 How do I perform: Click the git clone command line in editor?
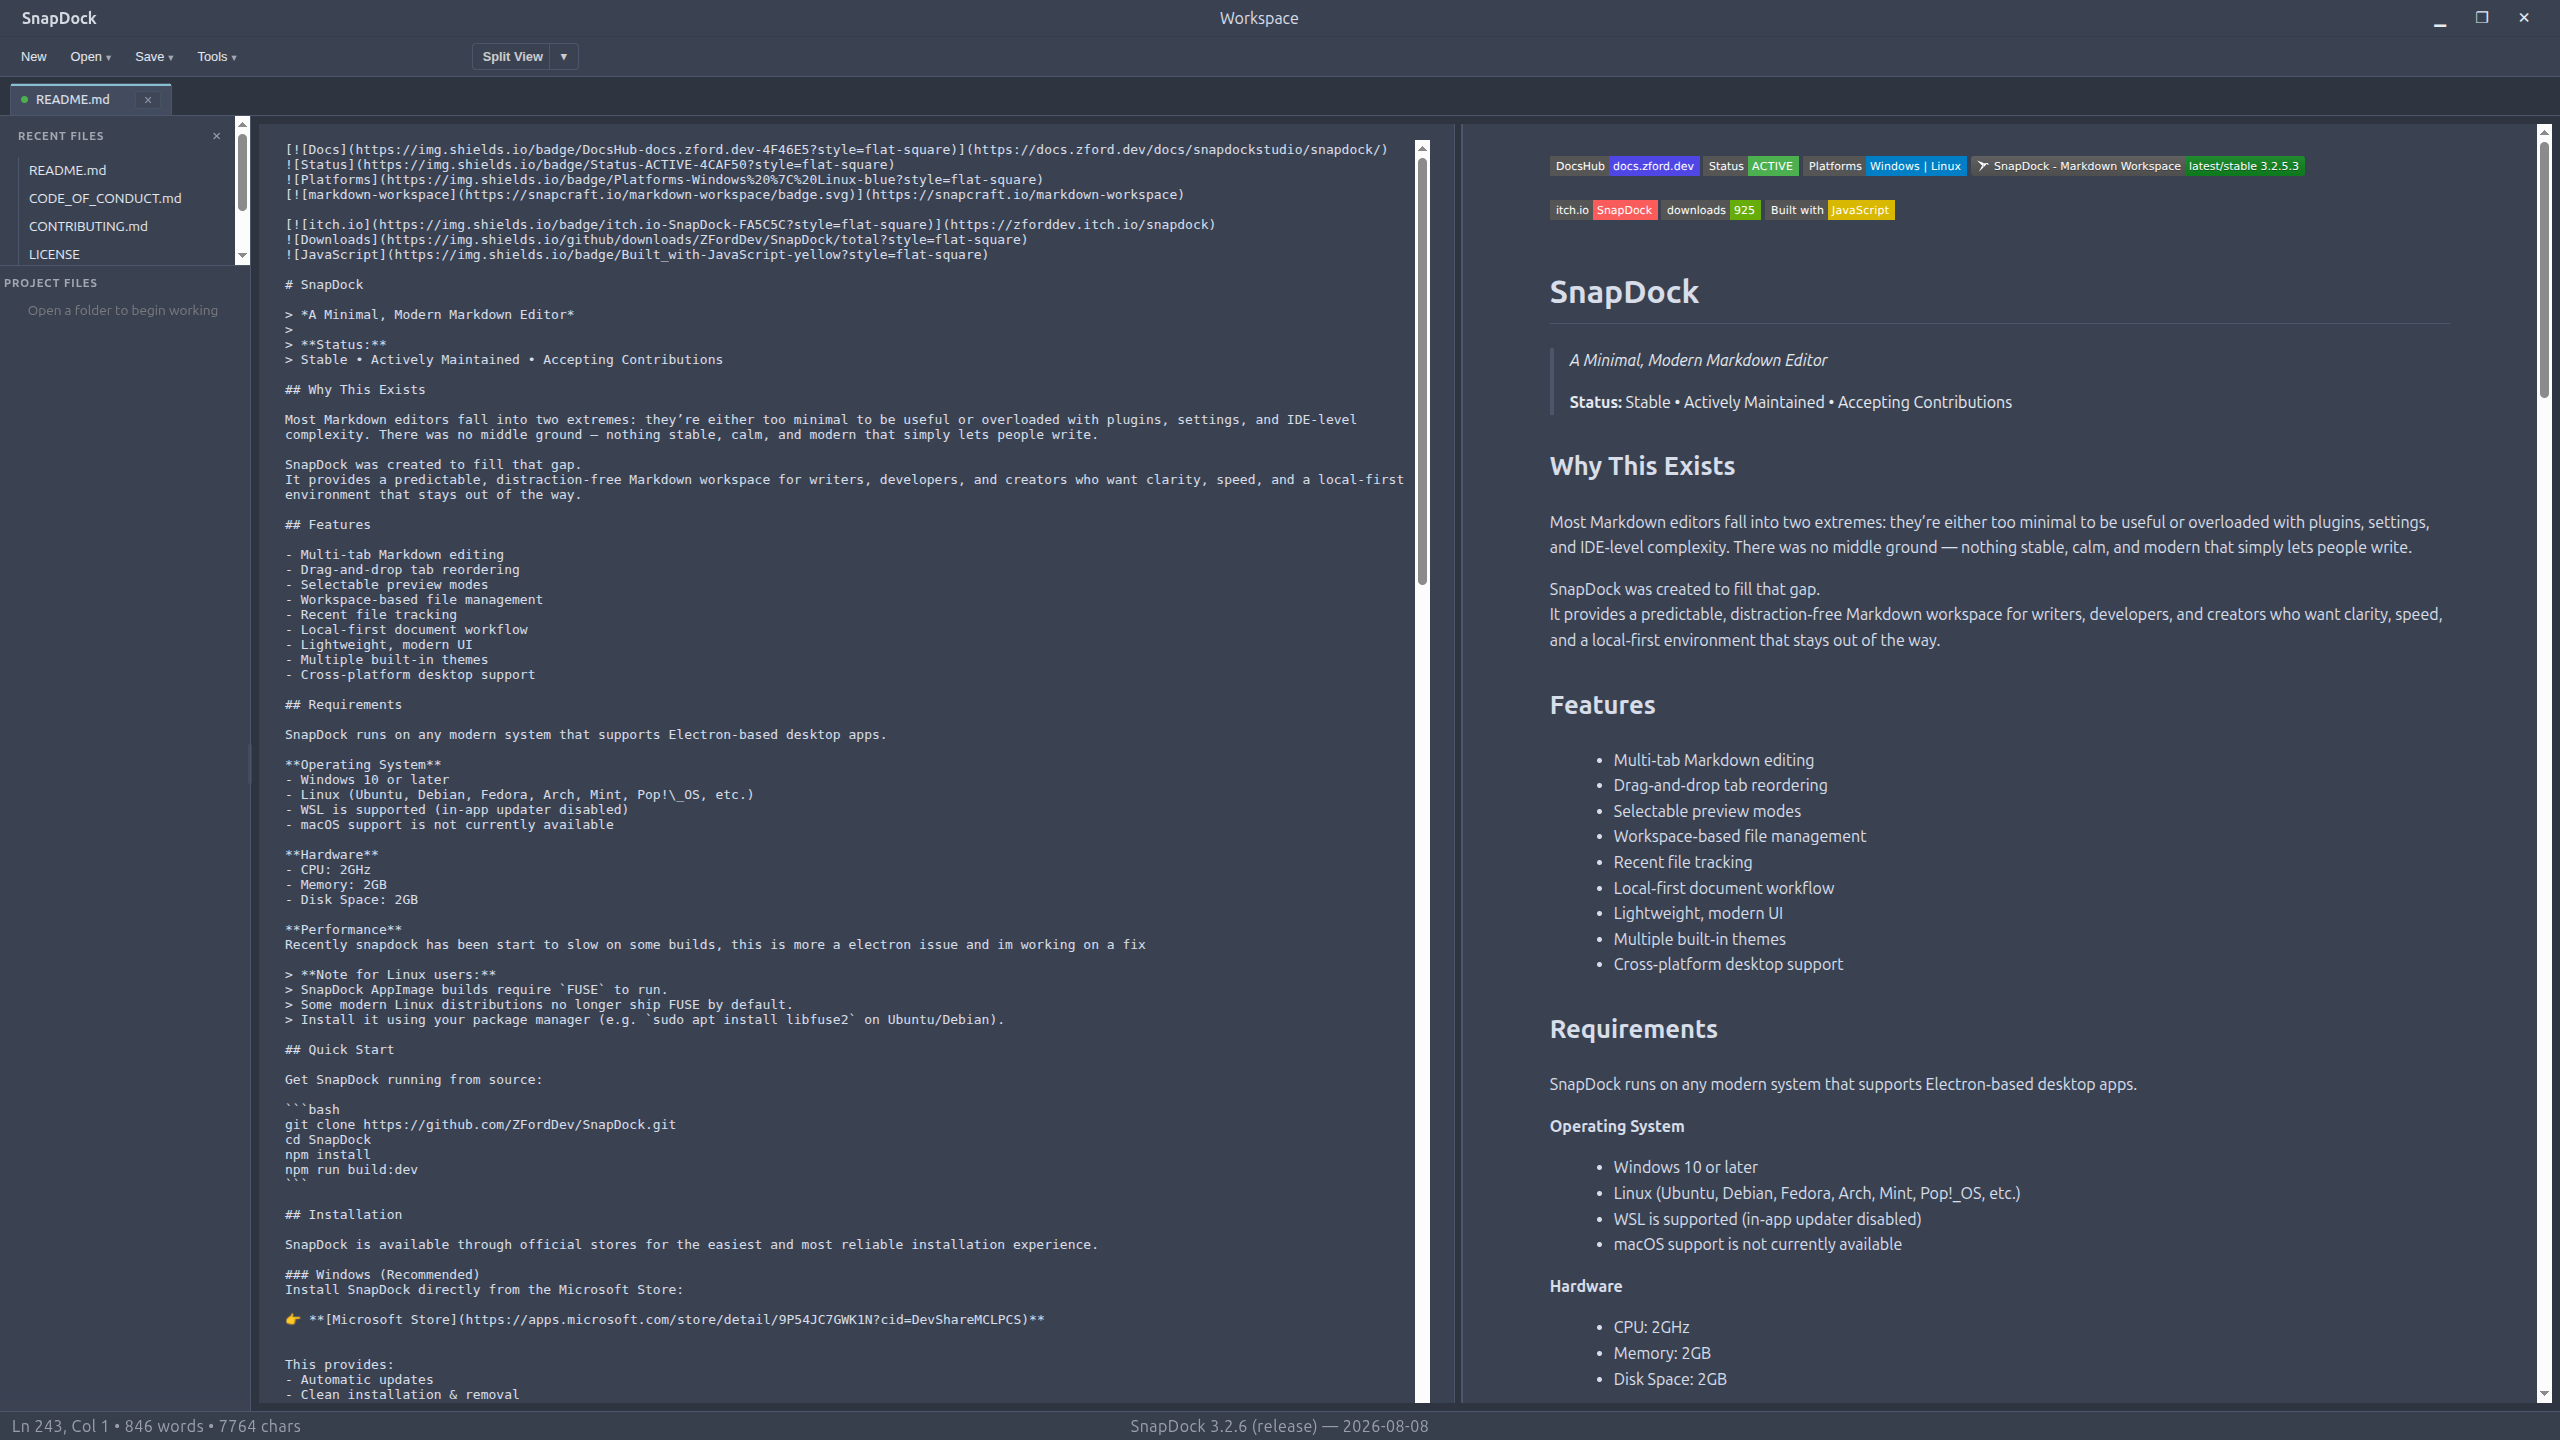pyautogui.click(x=480, y=1125)
